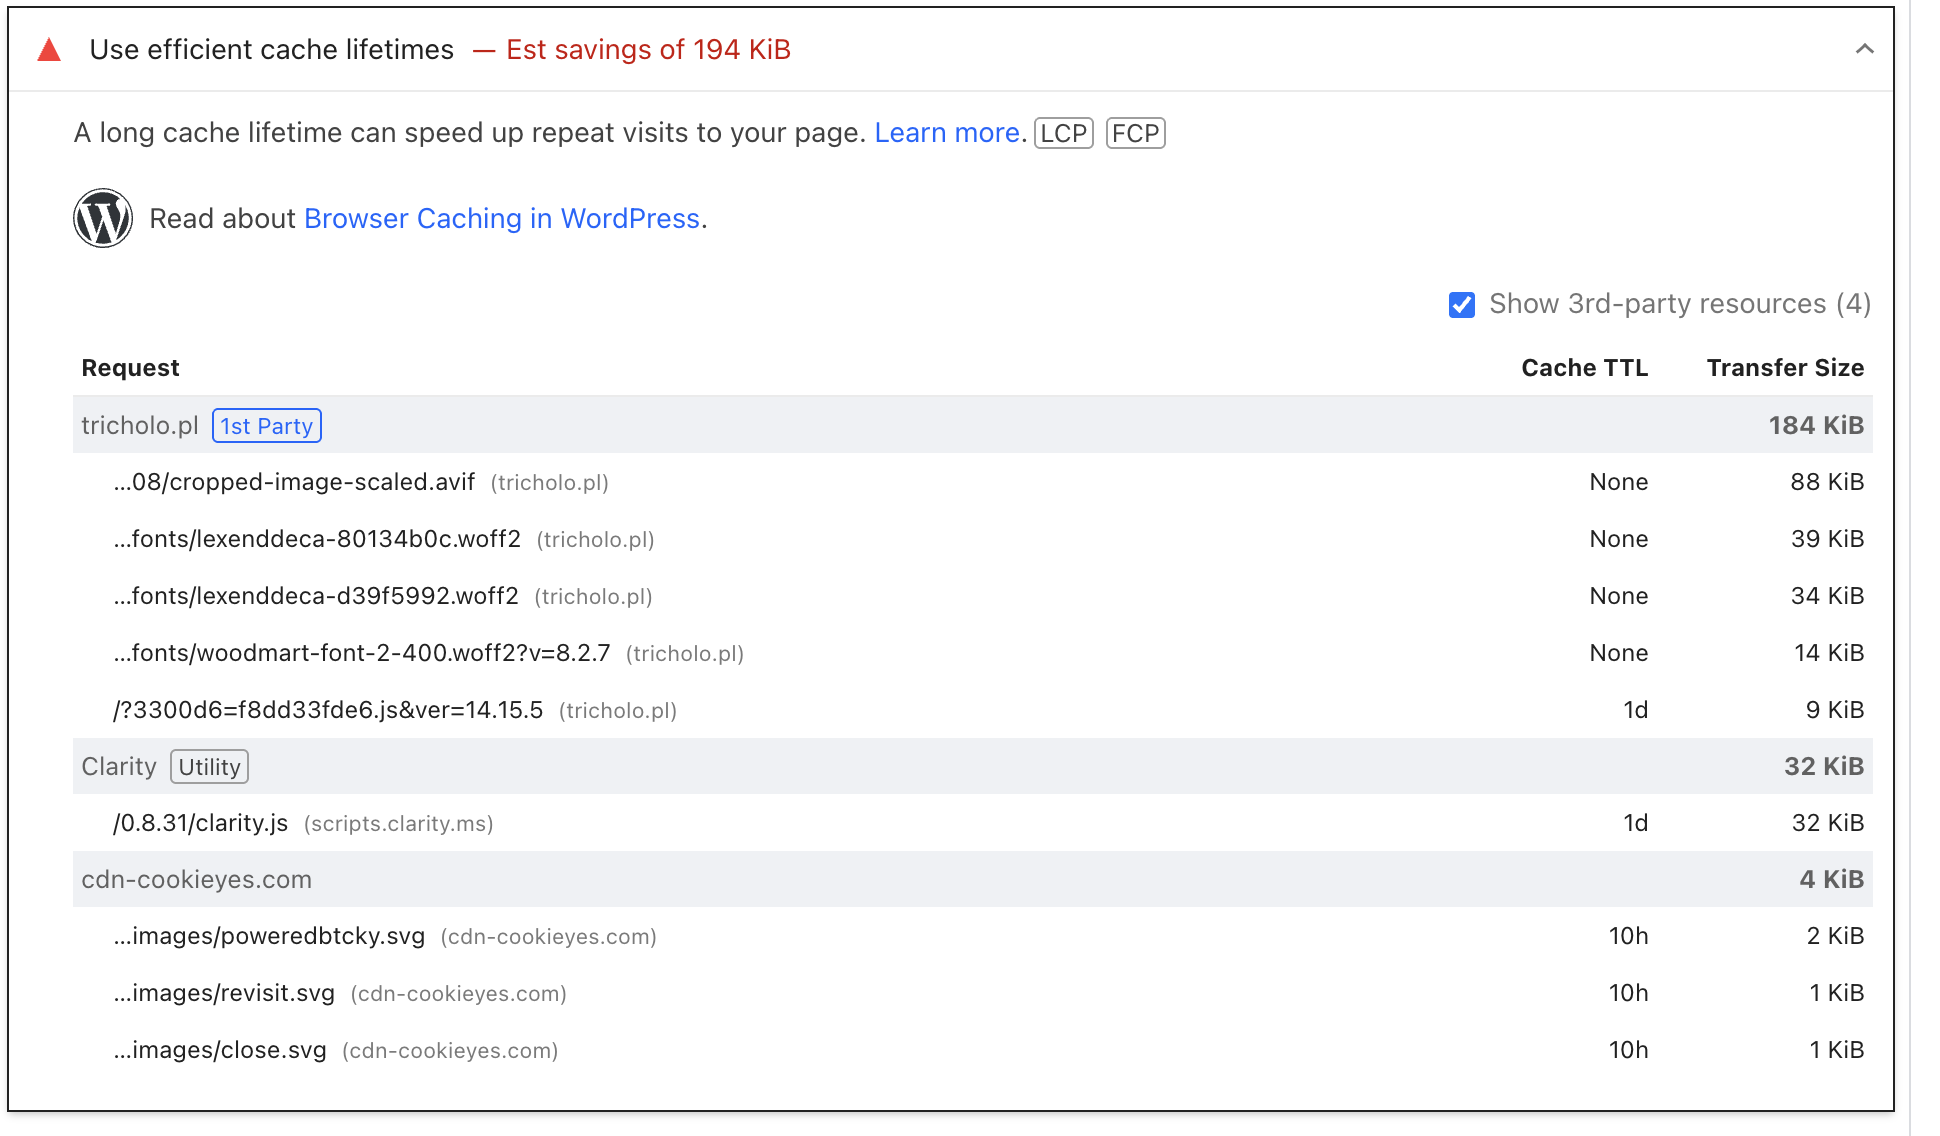
Task: Open cropped-image-scaled.avif request URL
Action: click(x=294, y=482)
